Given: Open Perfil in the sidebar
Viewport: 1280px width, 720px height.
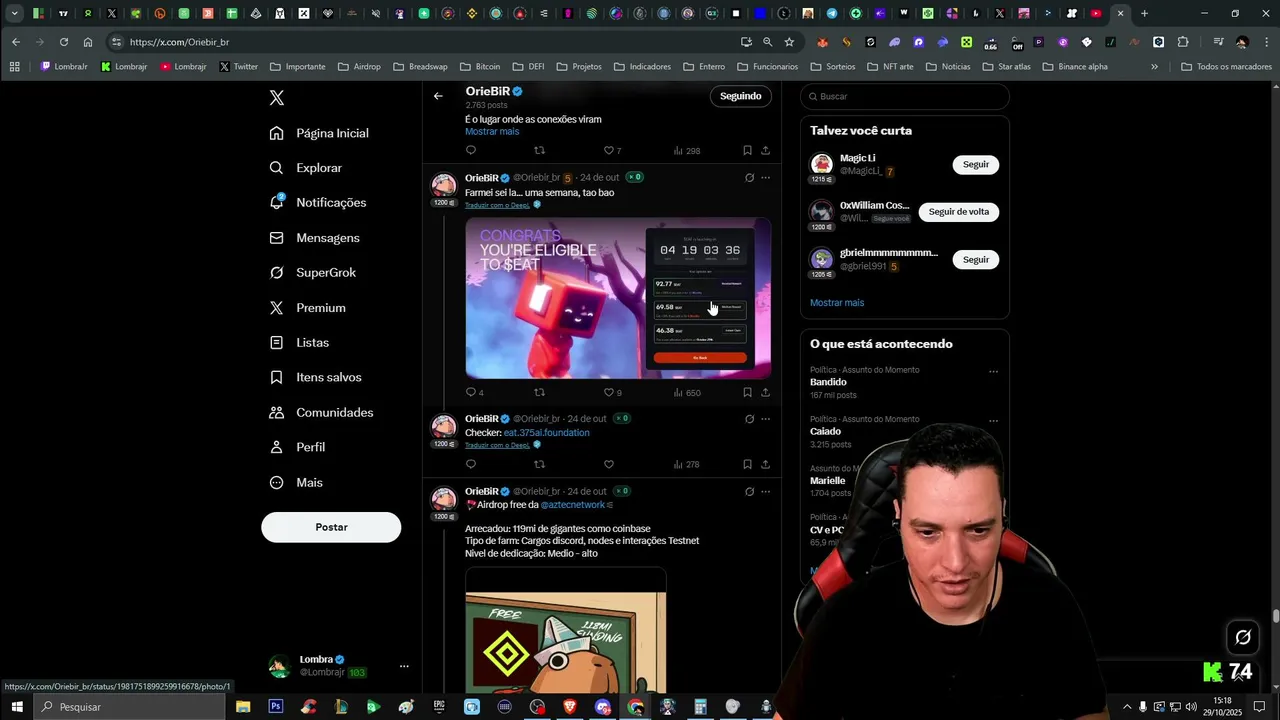Looking at the screenshot, I should coord(297,447).
